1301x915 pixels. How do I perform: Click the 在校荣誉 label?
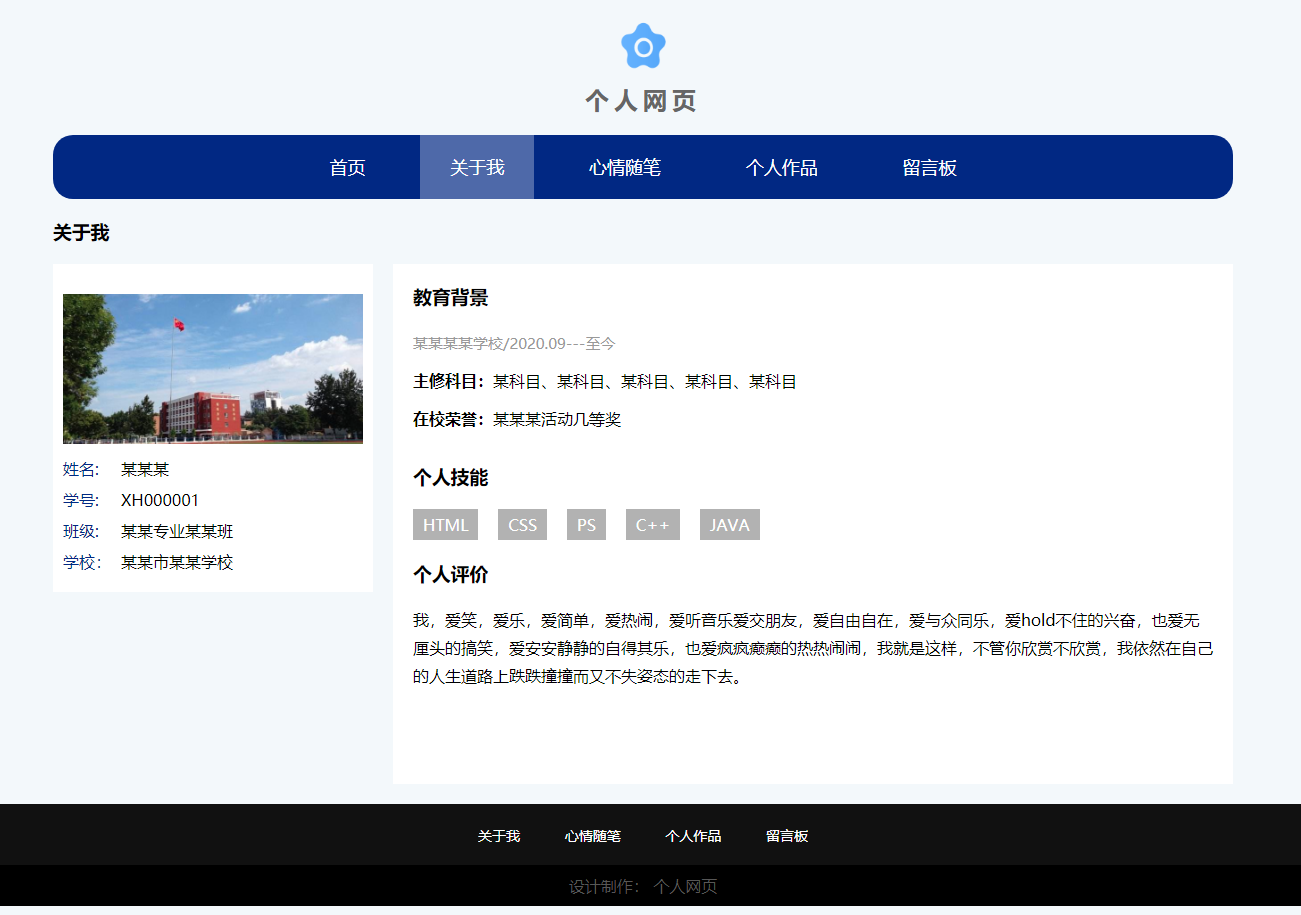(449, 420)
